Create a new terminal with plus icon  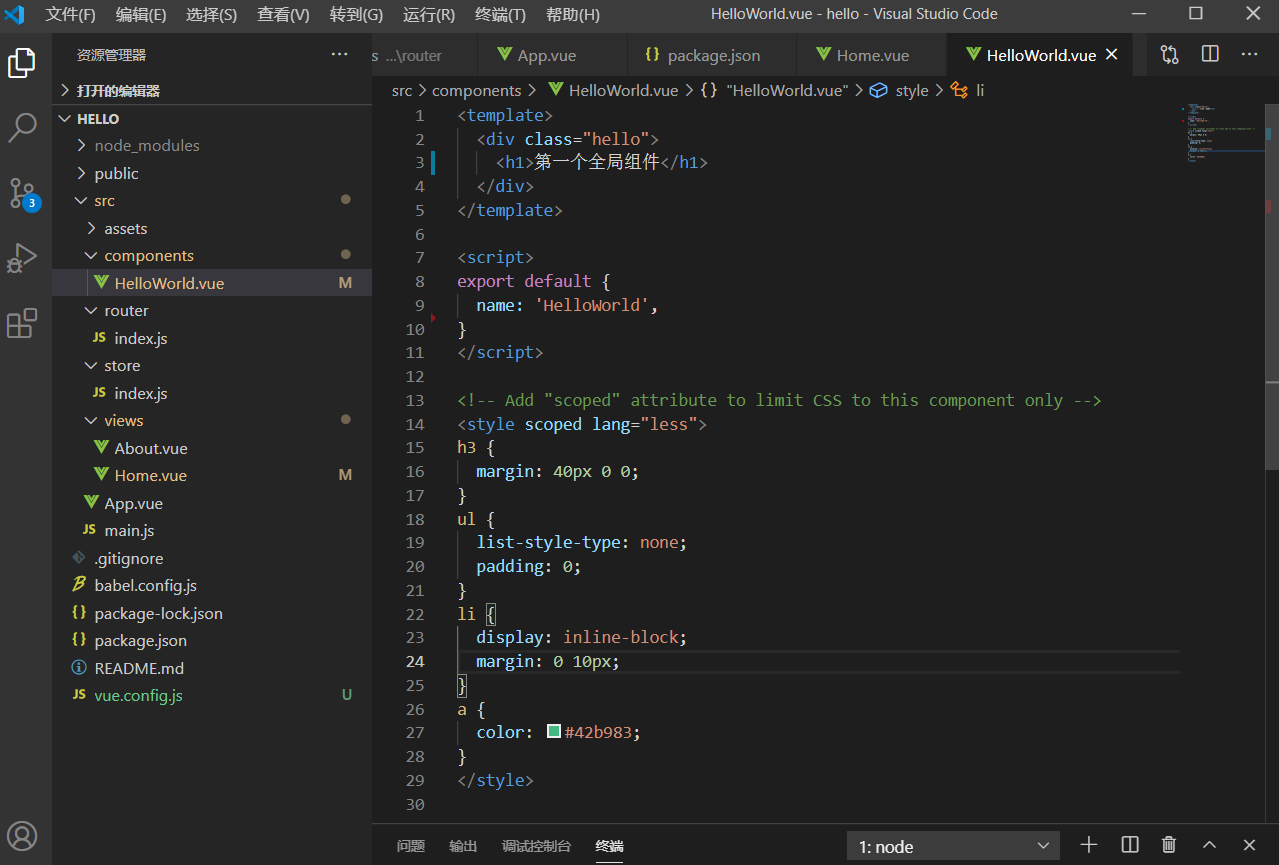coord(1089,845)
